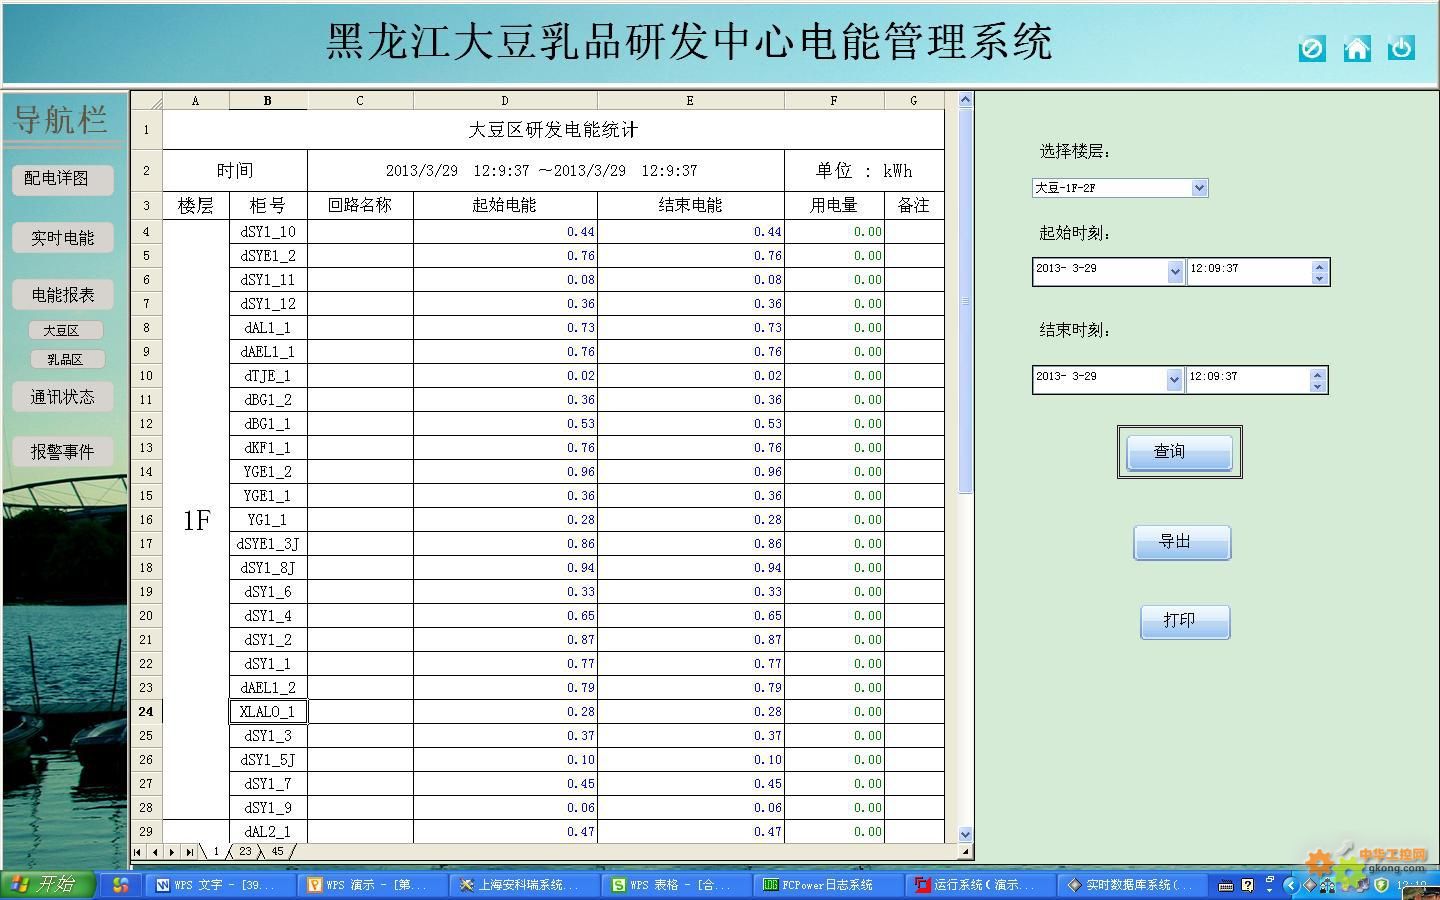
Task: Select cell XLALO_1 in column B
Action: [x=268, y=712]
